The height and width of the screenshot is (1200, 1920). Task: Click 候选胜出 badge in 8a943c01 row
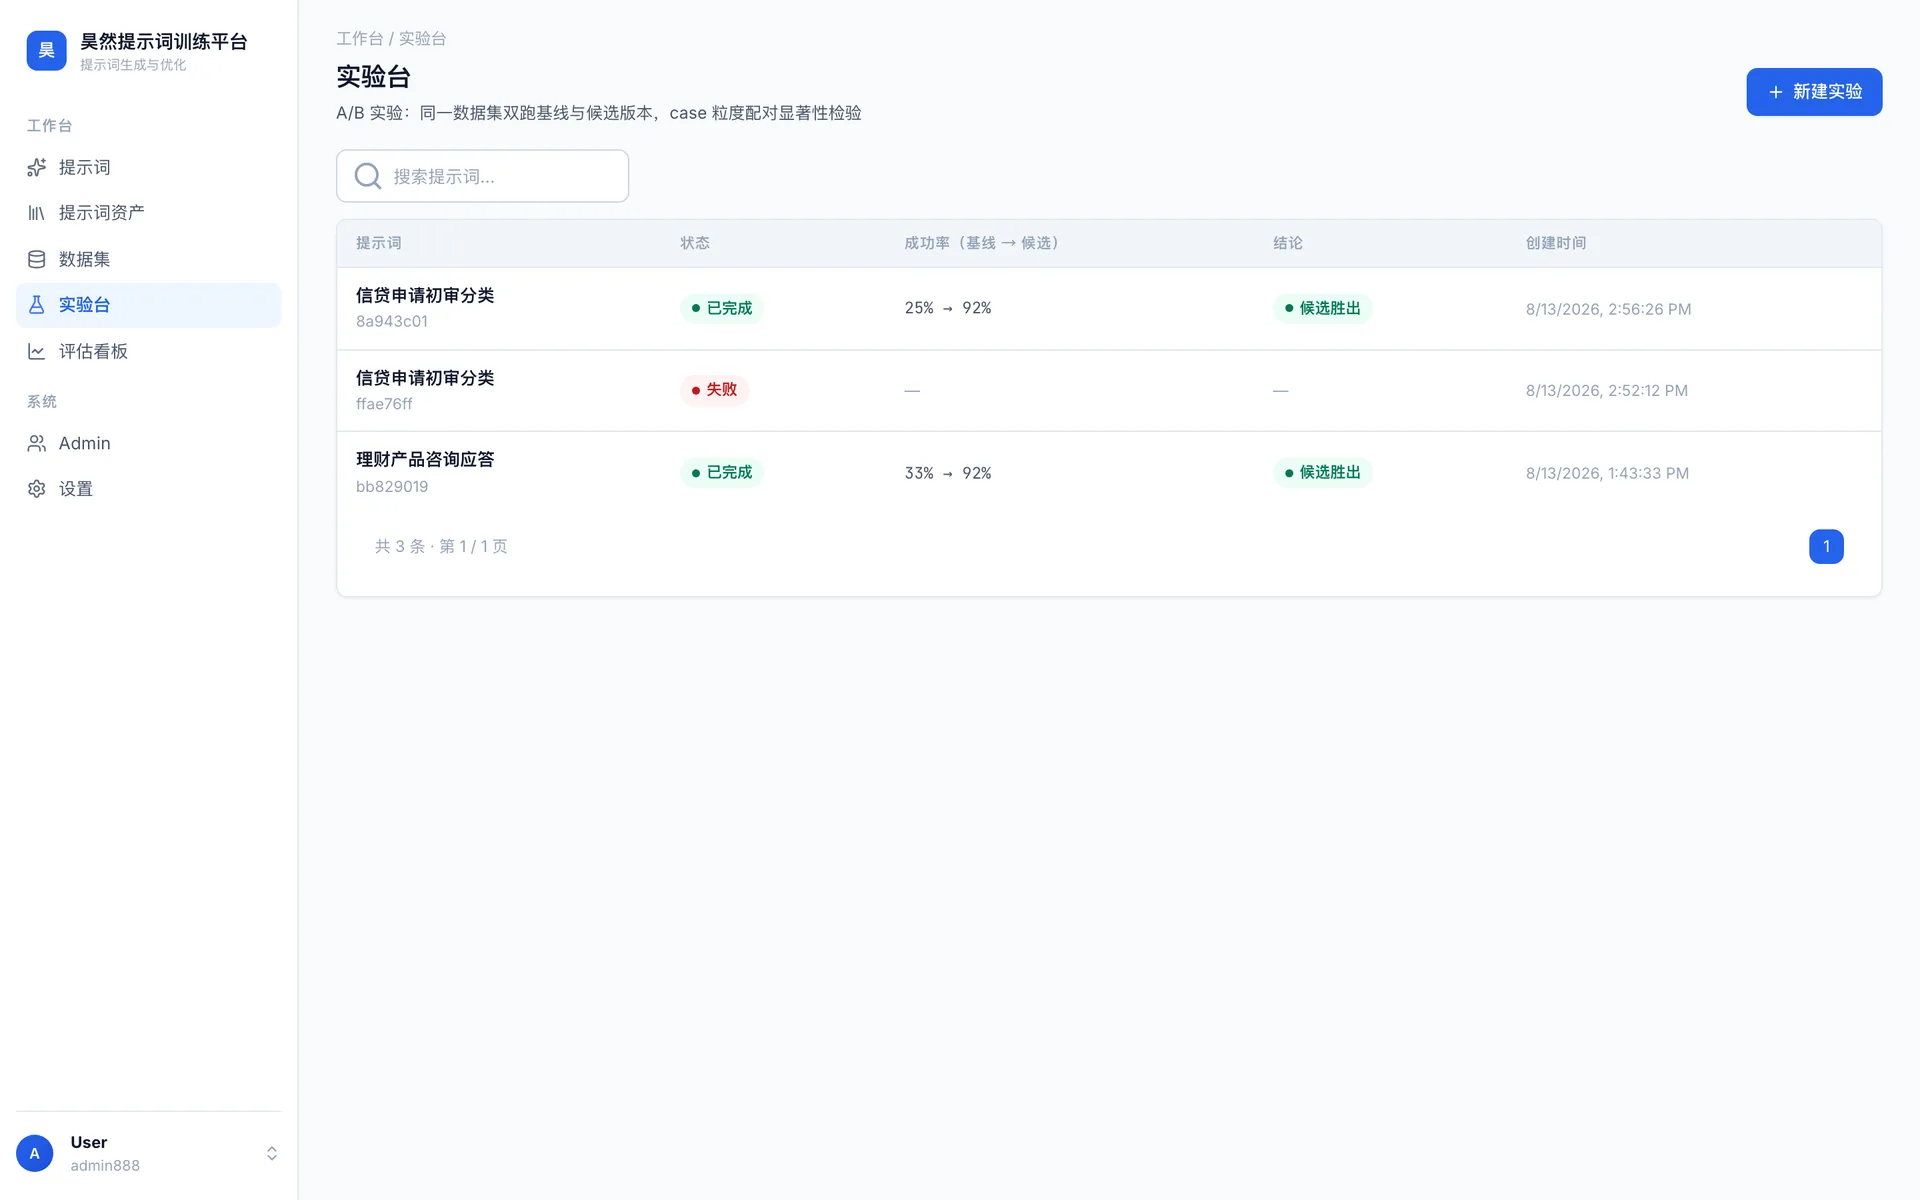(x=1322, y=308)
